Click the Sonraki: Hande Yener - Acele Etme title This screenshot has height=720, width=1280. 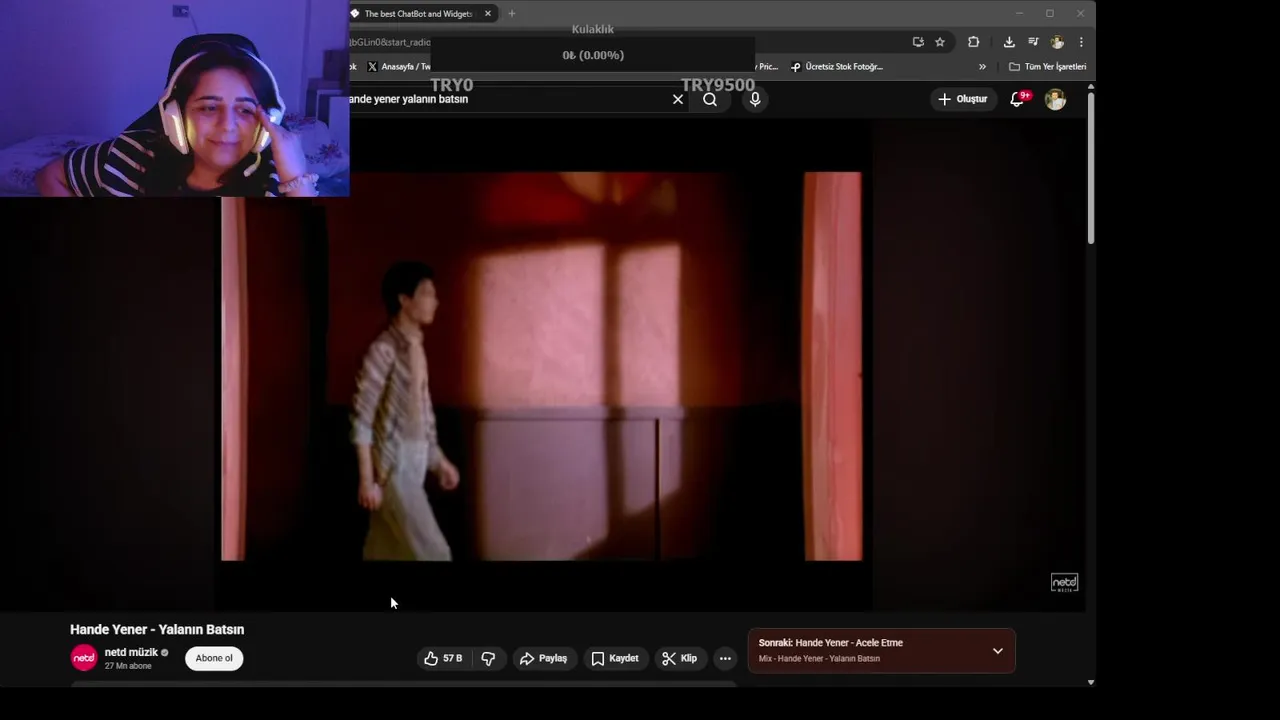click(831, 643)
